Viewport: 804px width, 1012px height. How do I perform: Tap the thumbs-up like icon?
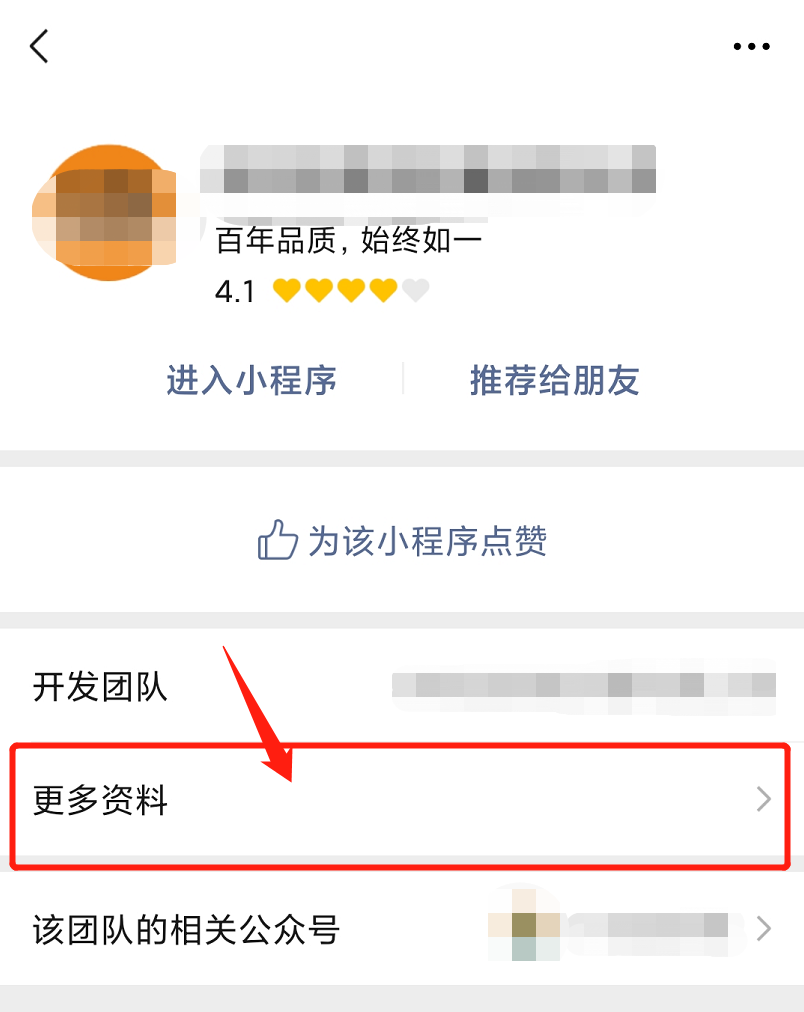click(277, 540)
